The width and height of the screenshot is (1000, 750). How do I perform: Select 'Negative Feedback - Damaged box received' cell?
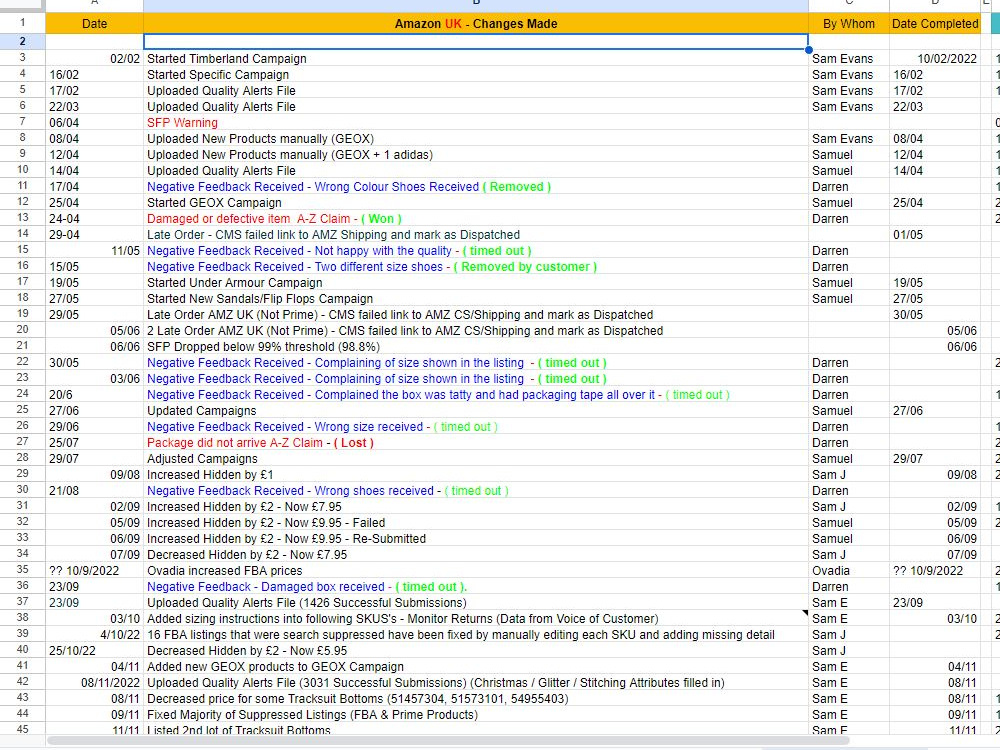click(476, 587)
